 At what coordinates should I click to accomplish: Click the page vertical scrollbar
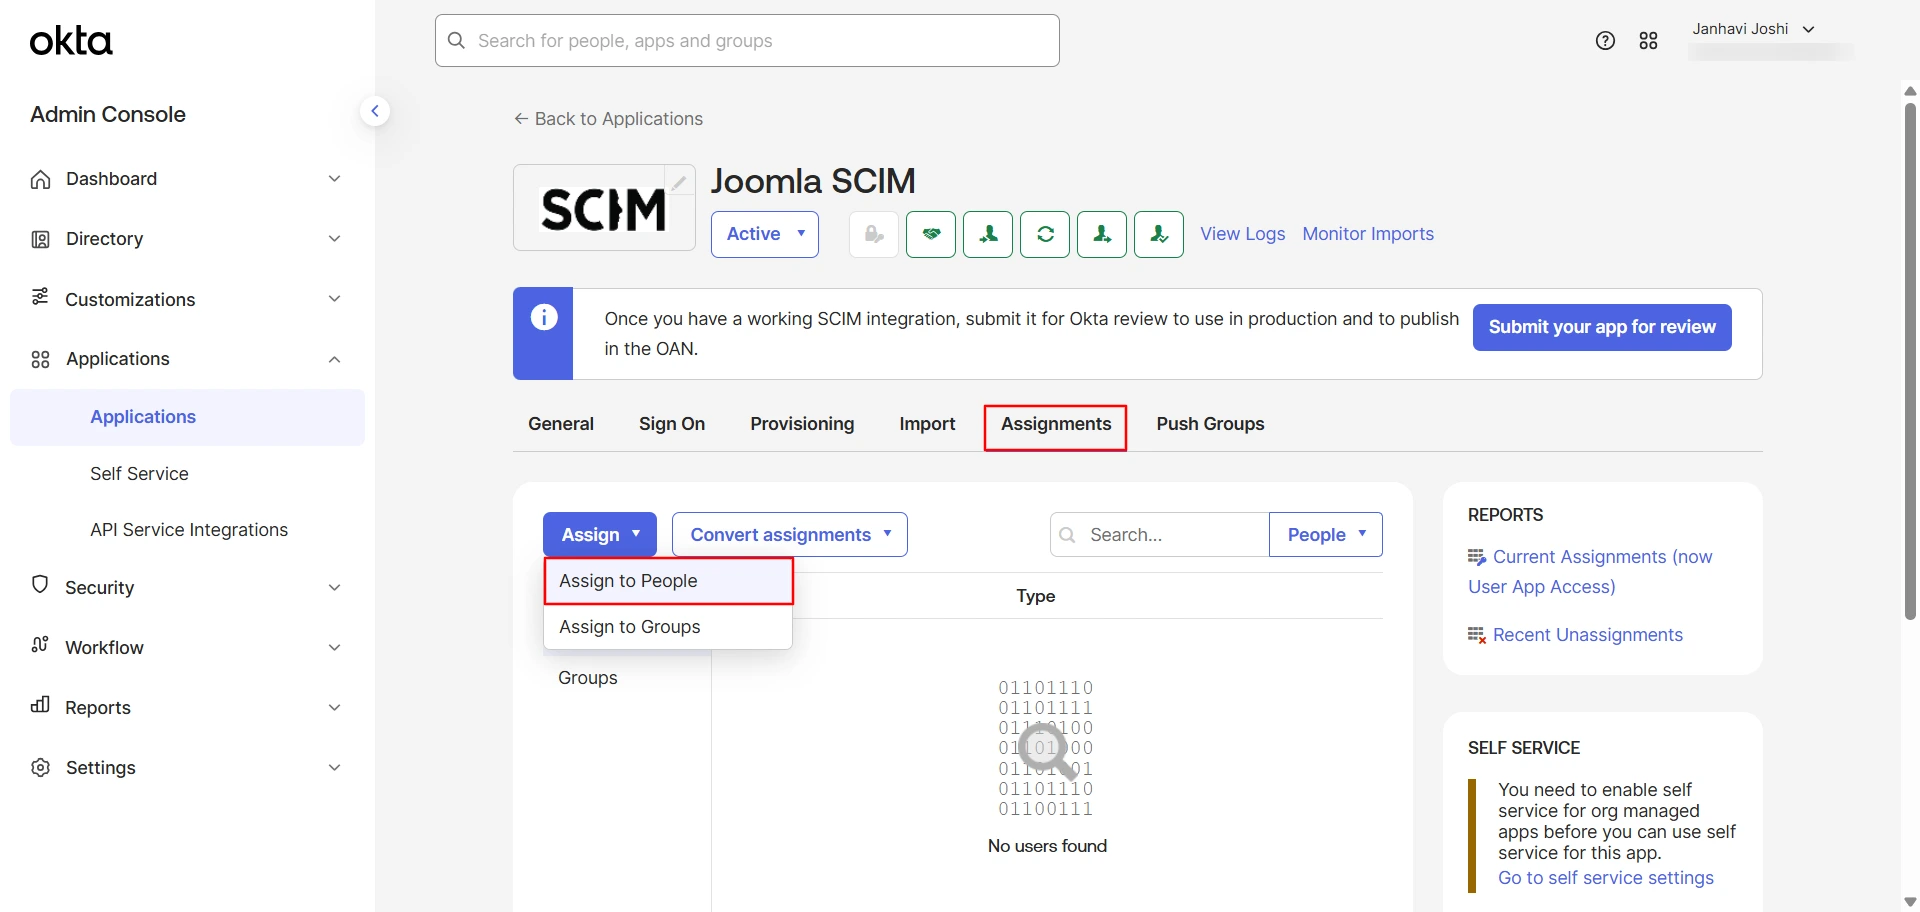1910,360
